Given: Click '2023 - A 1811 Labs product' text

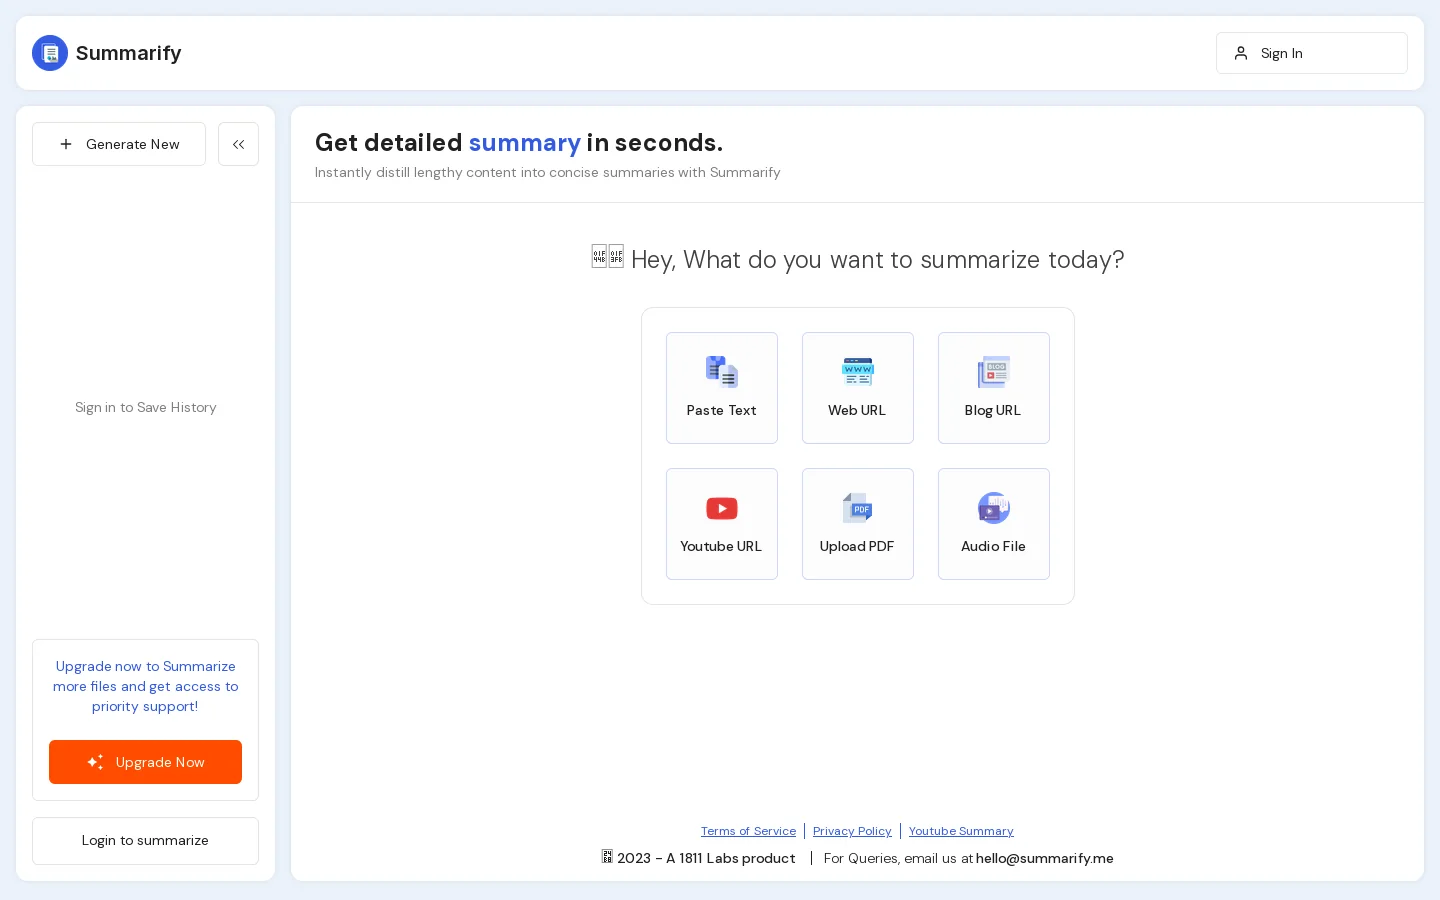Looking at the screenshot, I should tap(698, 858).
